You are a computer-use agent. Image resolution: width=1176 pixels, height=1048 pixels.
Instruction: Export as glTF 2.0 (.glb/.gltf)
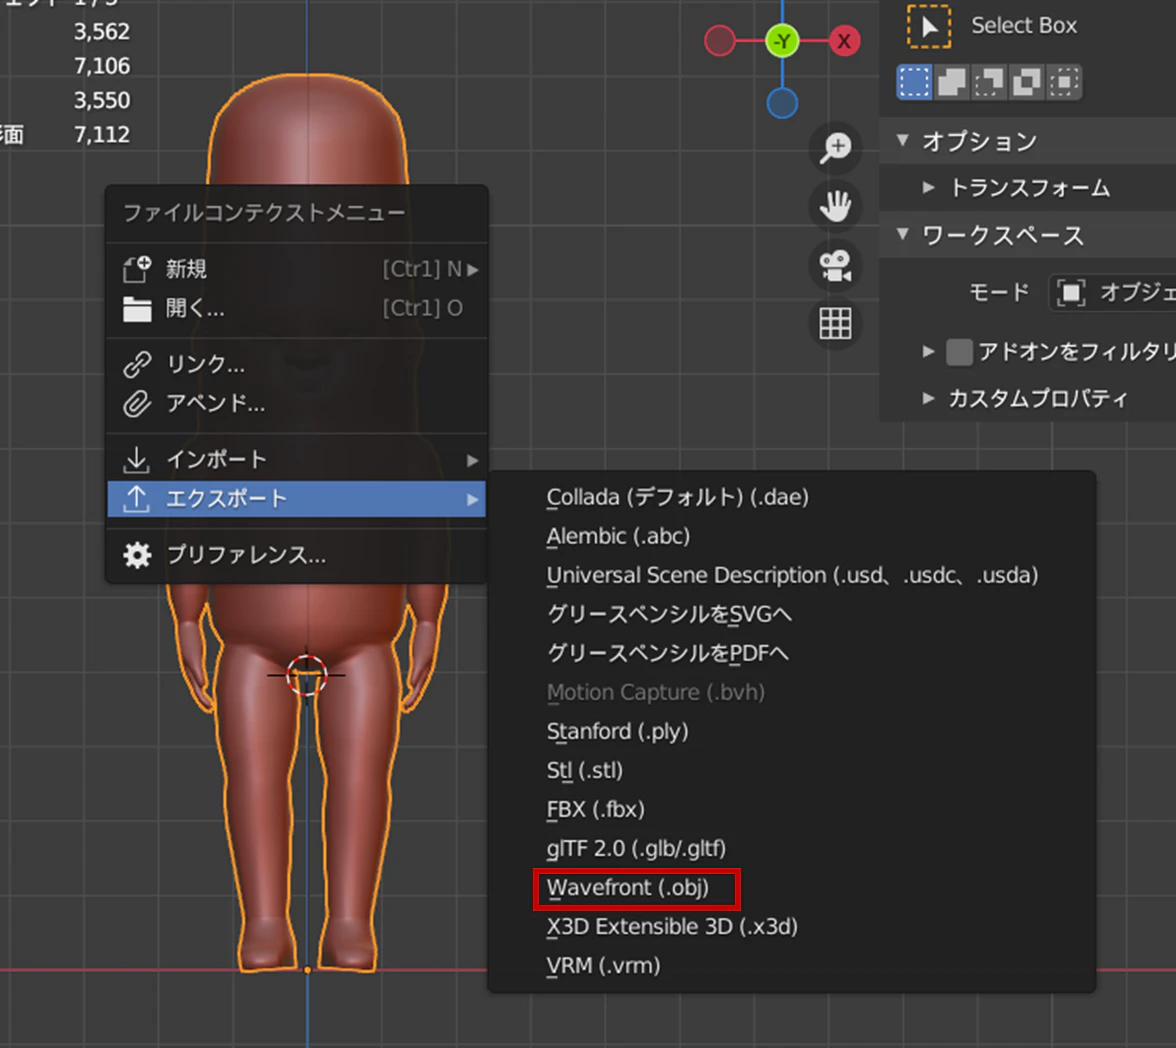click(792, 848)
